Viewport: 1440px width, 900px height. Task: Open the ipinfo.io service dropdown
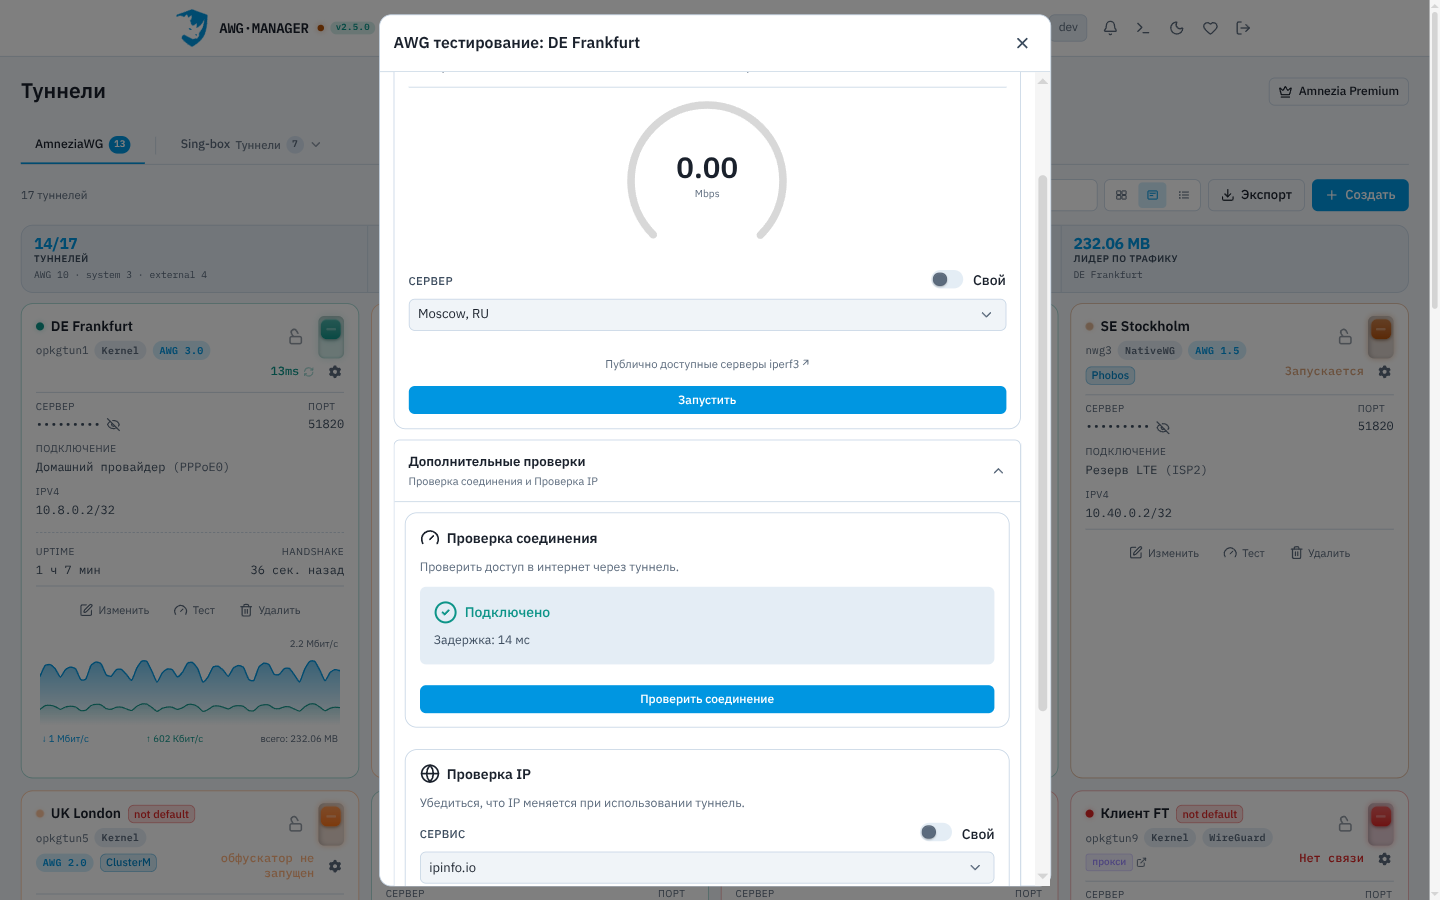coord(707,868)
